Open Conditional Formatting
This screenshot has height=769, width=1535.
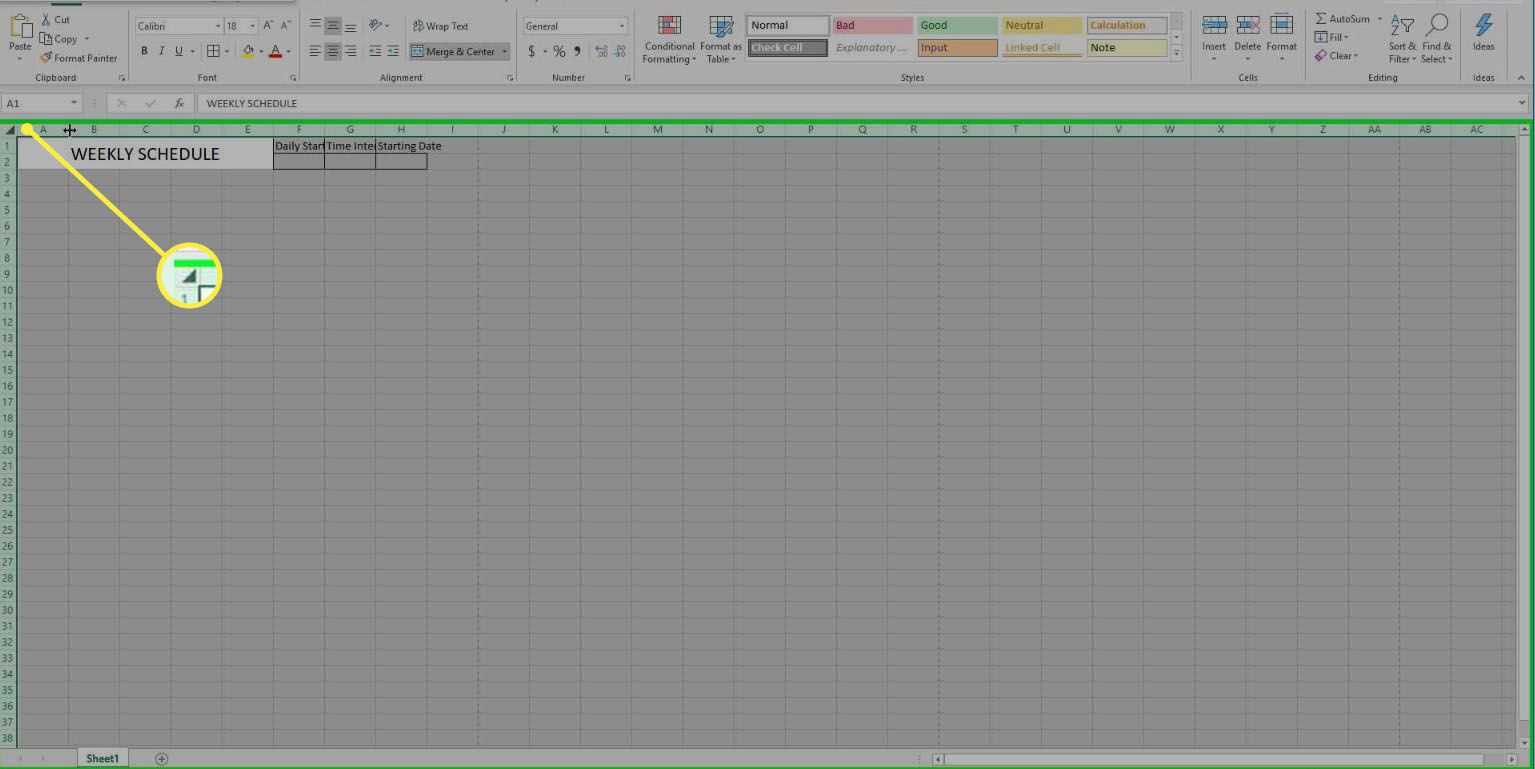(x=669, y=40)
